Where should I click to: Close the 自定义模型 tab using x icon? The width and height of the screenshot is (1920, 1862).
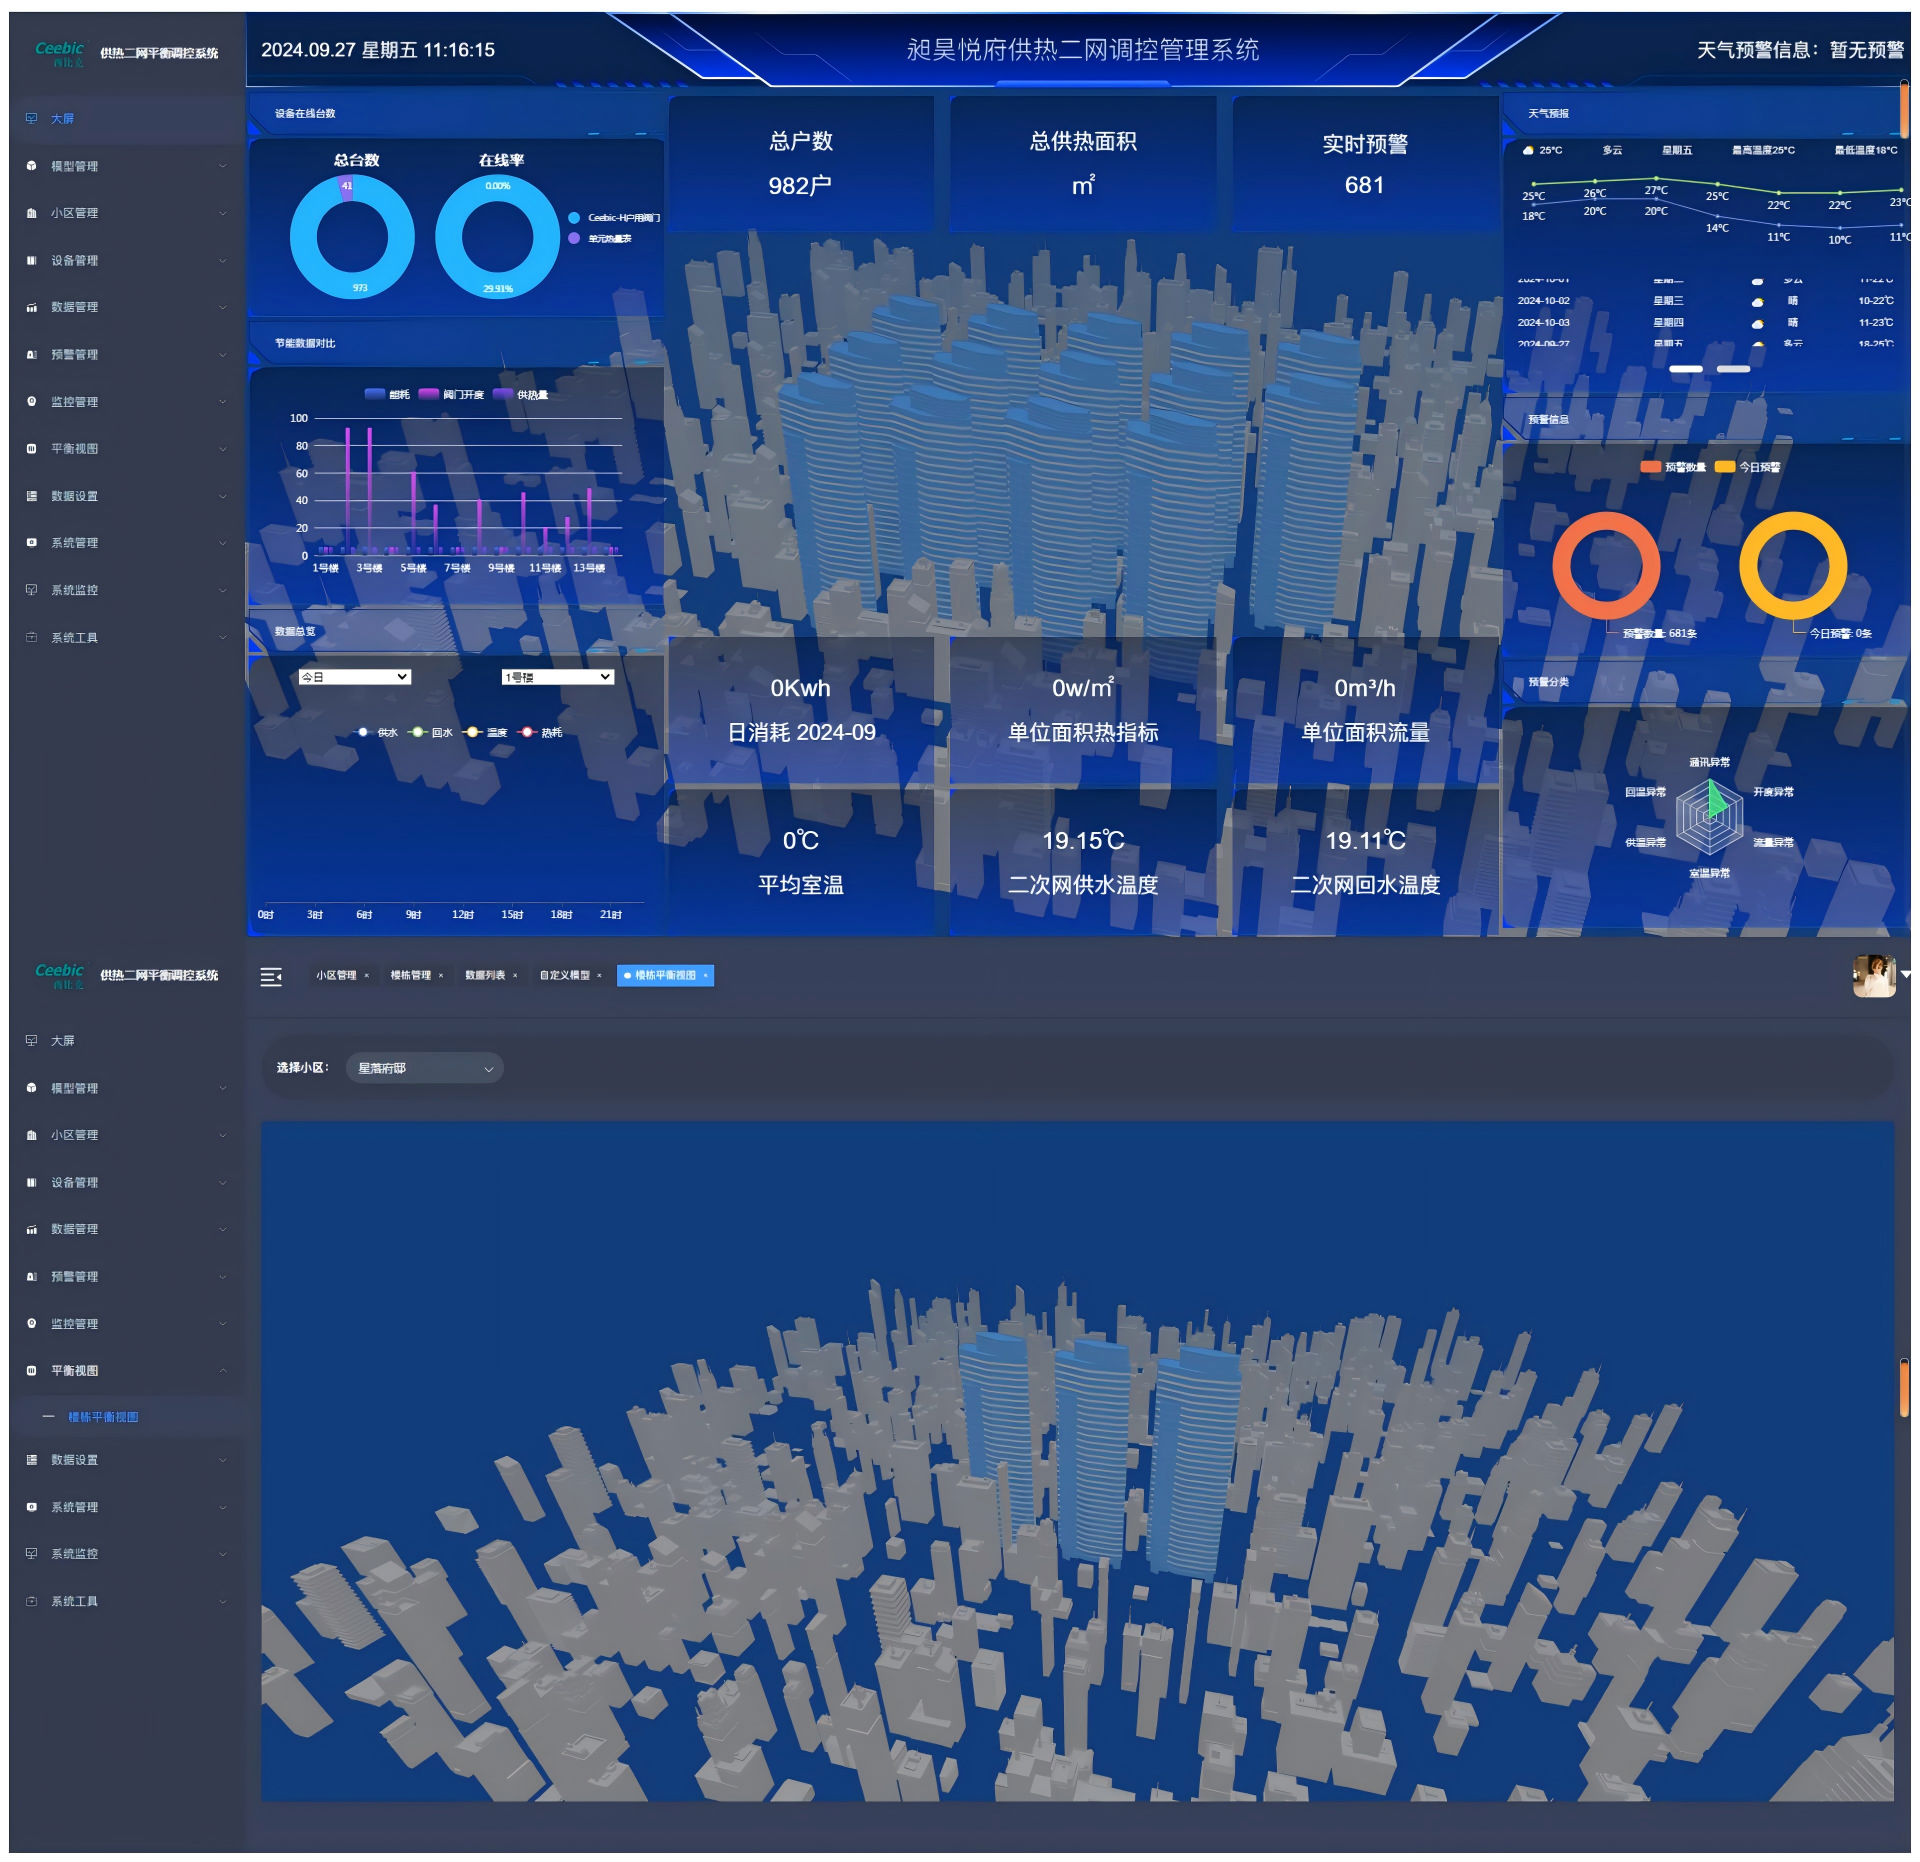click(599, 976)
